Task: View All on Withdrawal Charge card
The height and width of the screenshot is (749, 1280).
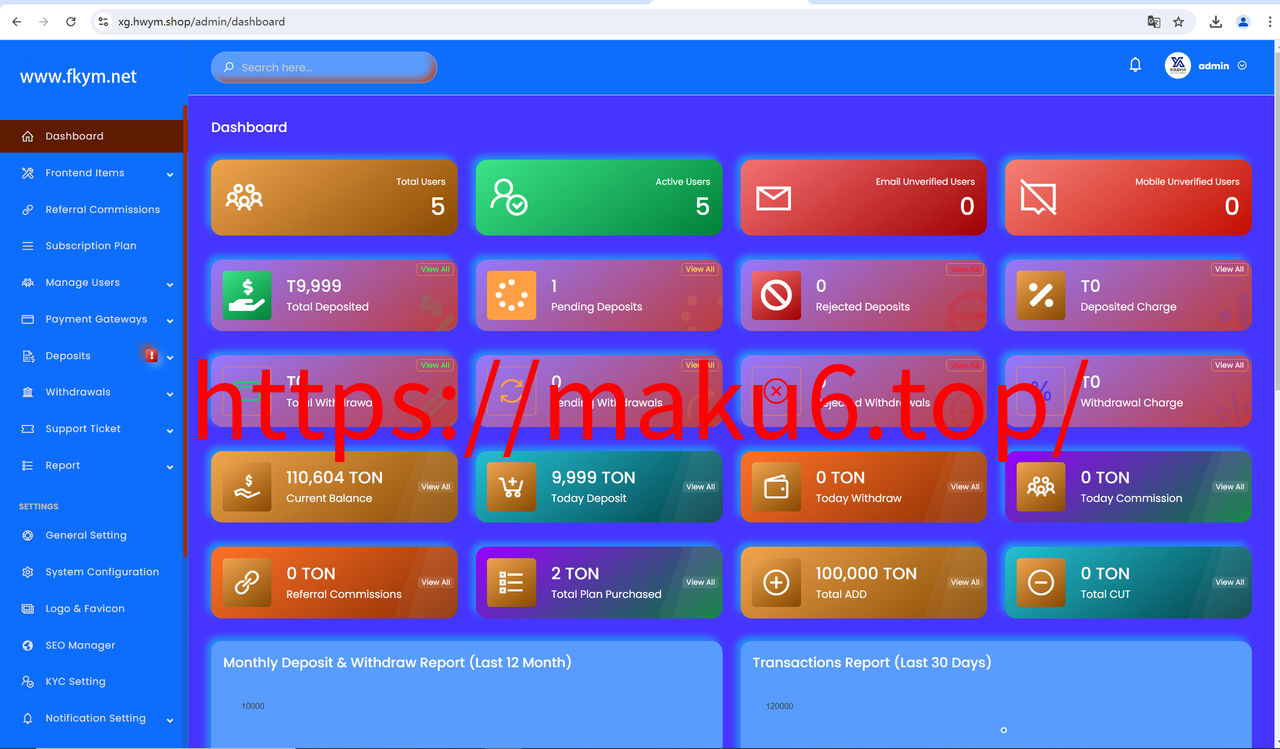Action: pos(1229,365)
